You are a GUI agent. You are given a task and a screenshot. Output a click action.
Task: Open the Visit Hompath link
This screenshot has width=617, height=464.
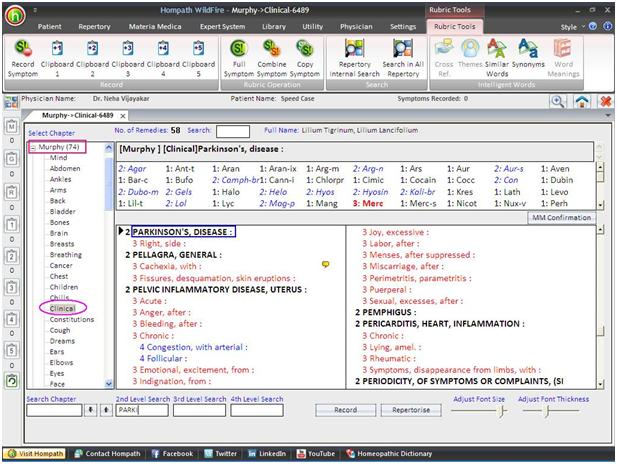(x=36, y=453)
